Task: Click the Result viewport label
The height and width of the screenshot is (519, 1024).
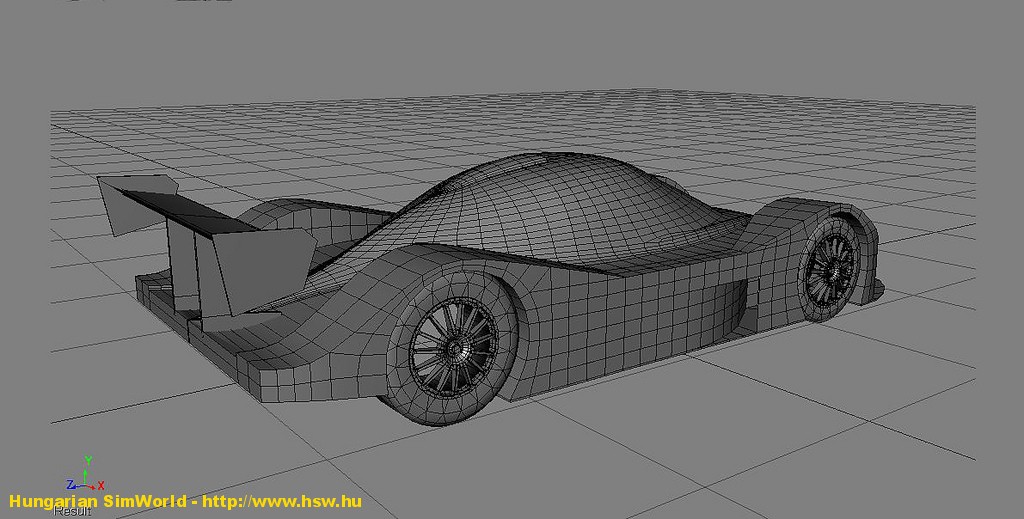Action: tap(72, 512)
